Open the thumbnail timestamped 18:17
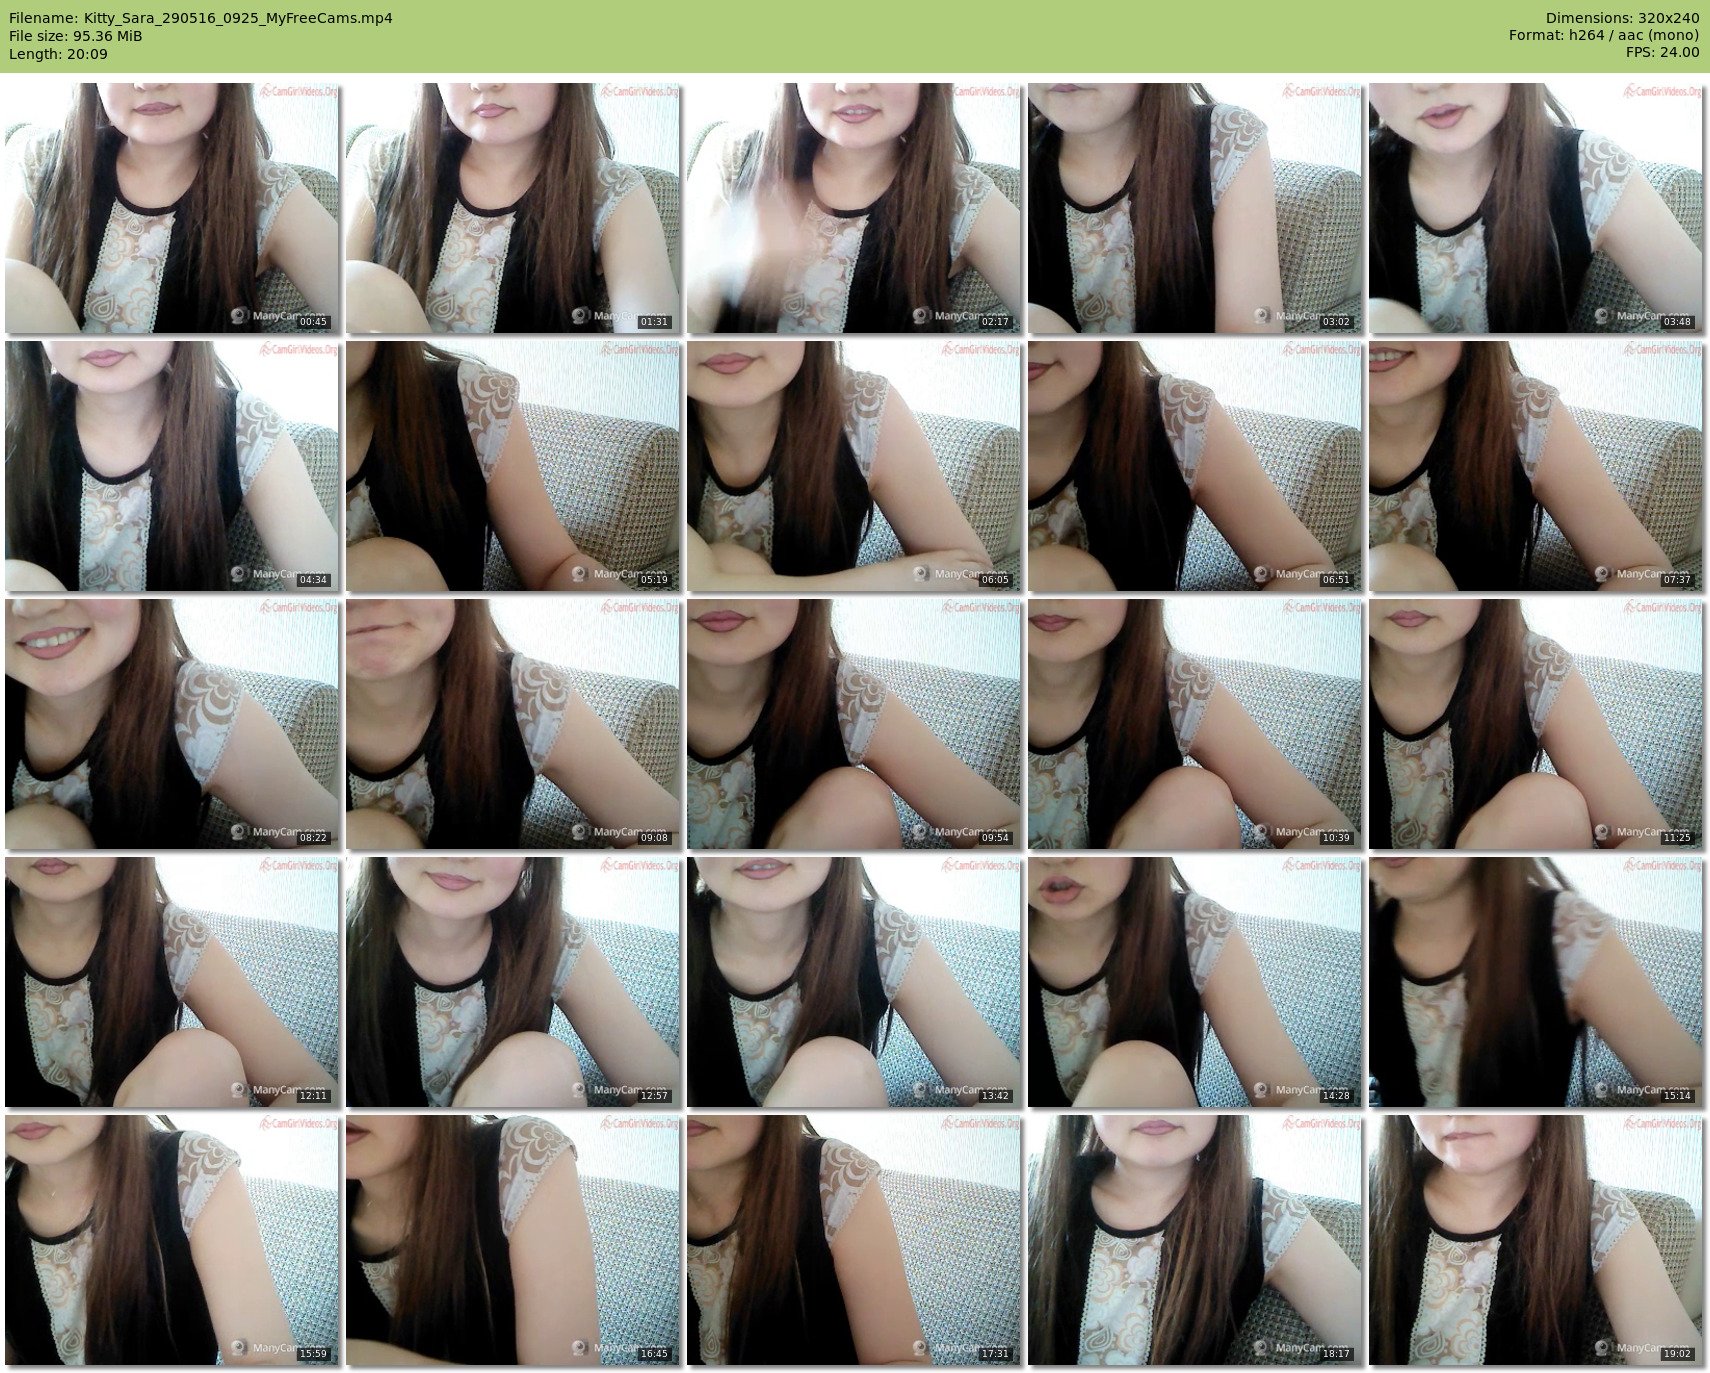The width and height of the screenshot is (1710, 1373). (x=1194, y=1239)
